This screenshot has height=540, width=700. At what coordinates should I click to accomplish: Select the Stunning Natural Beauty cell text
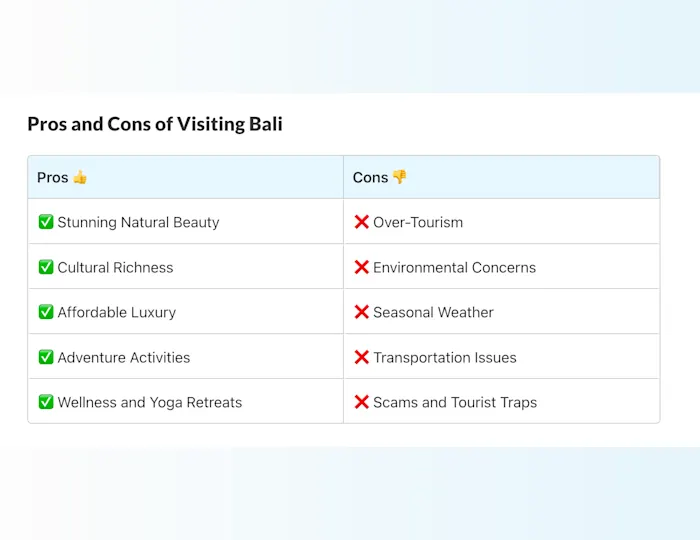pyautogui.click(x=138, y=222)
